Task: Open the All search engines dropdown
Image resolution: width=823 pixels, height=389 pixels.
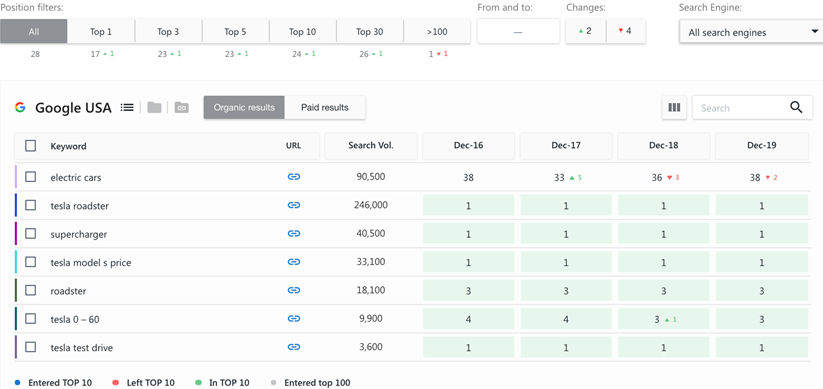Action: [751, 32]
